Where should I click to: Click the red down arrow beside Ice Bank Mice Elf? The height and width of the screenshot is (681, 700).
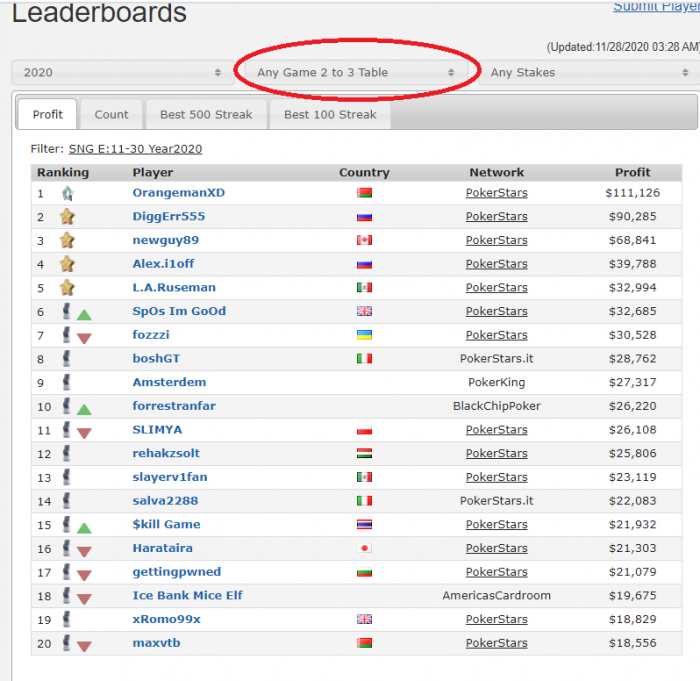pyautogui.click(x=84, y=599)
